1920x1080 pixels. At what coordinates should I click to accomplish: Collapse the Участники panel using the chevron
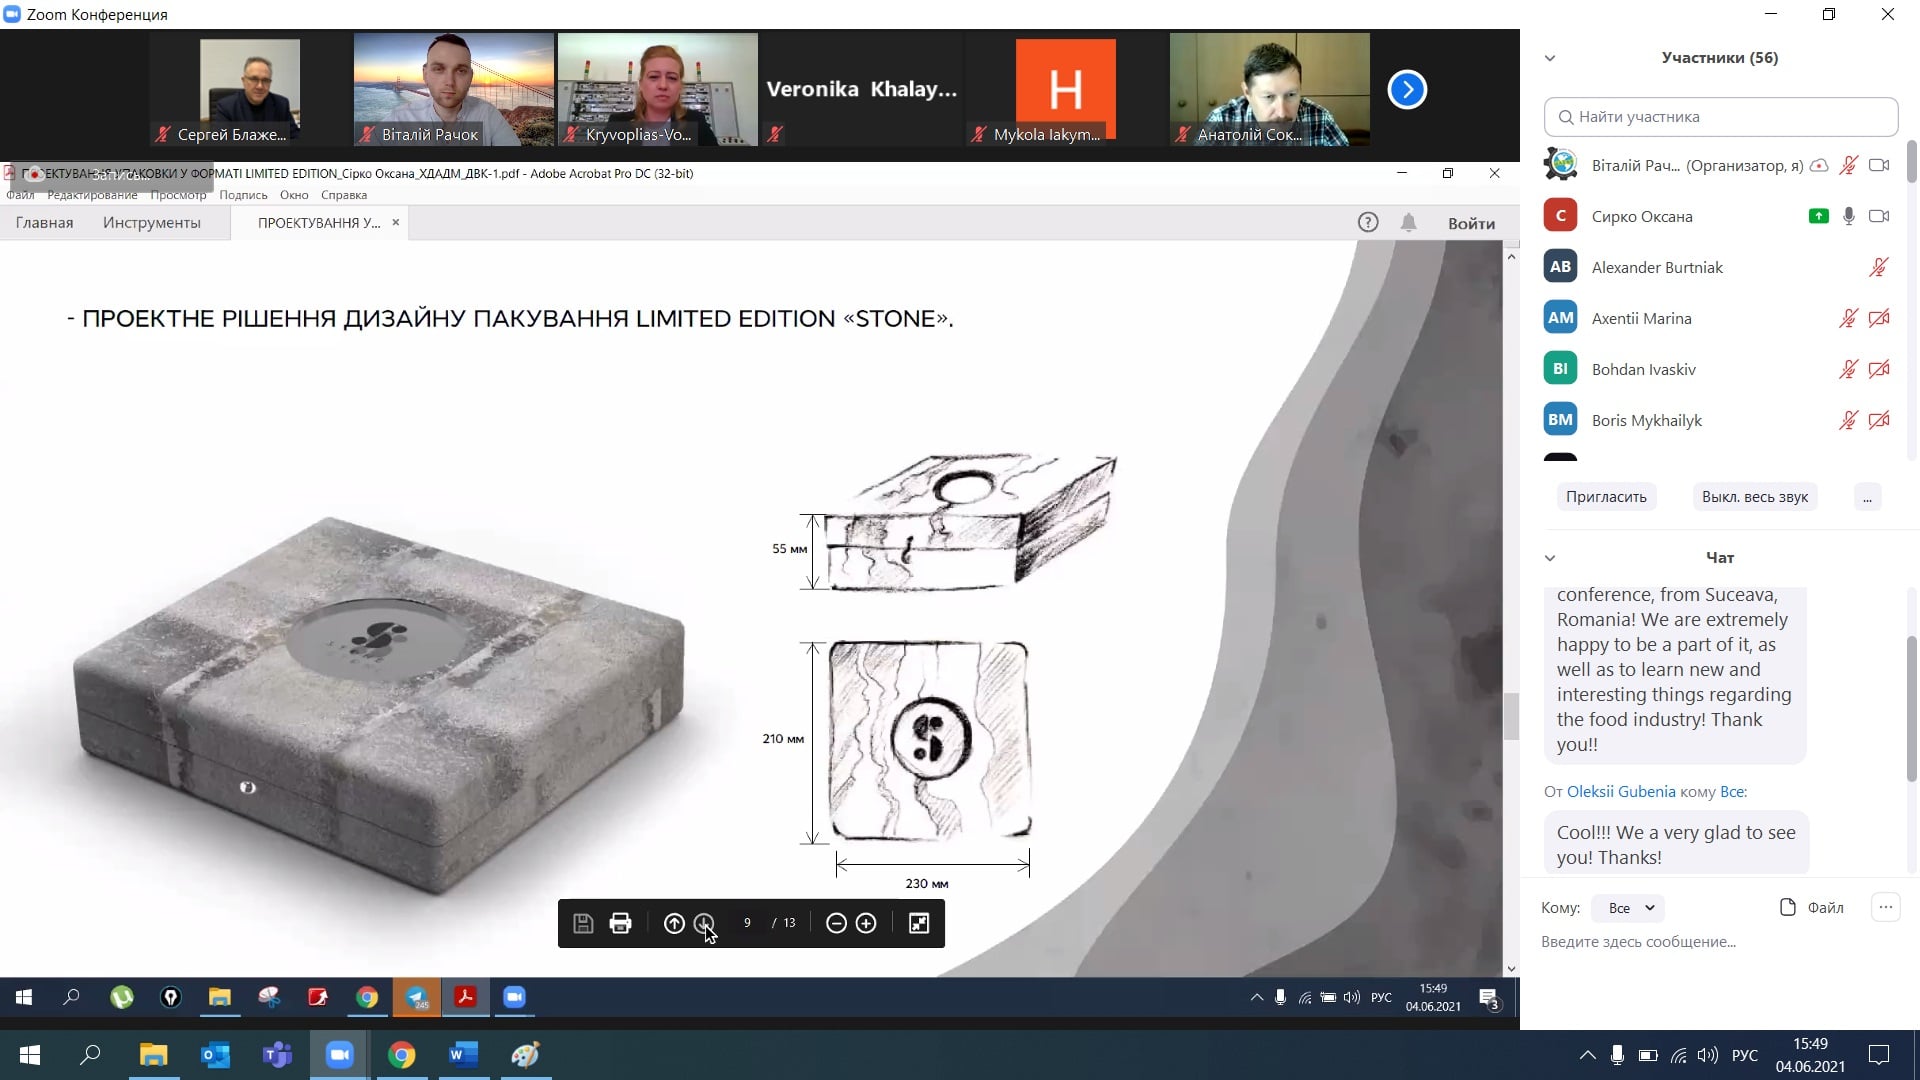[1550, 58]
